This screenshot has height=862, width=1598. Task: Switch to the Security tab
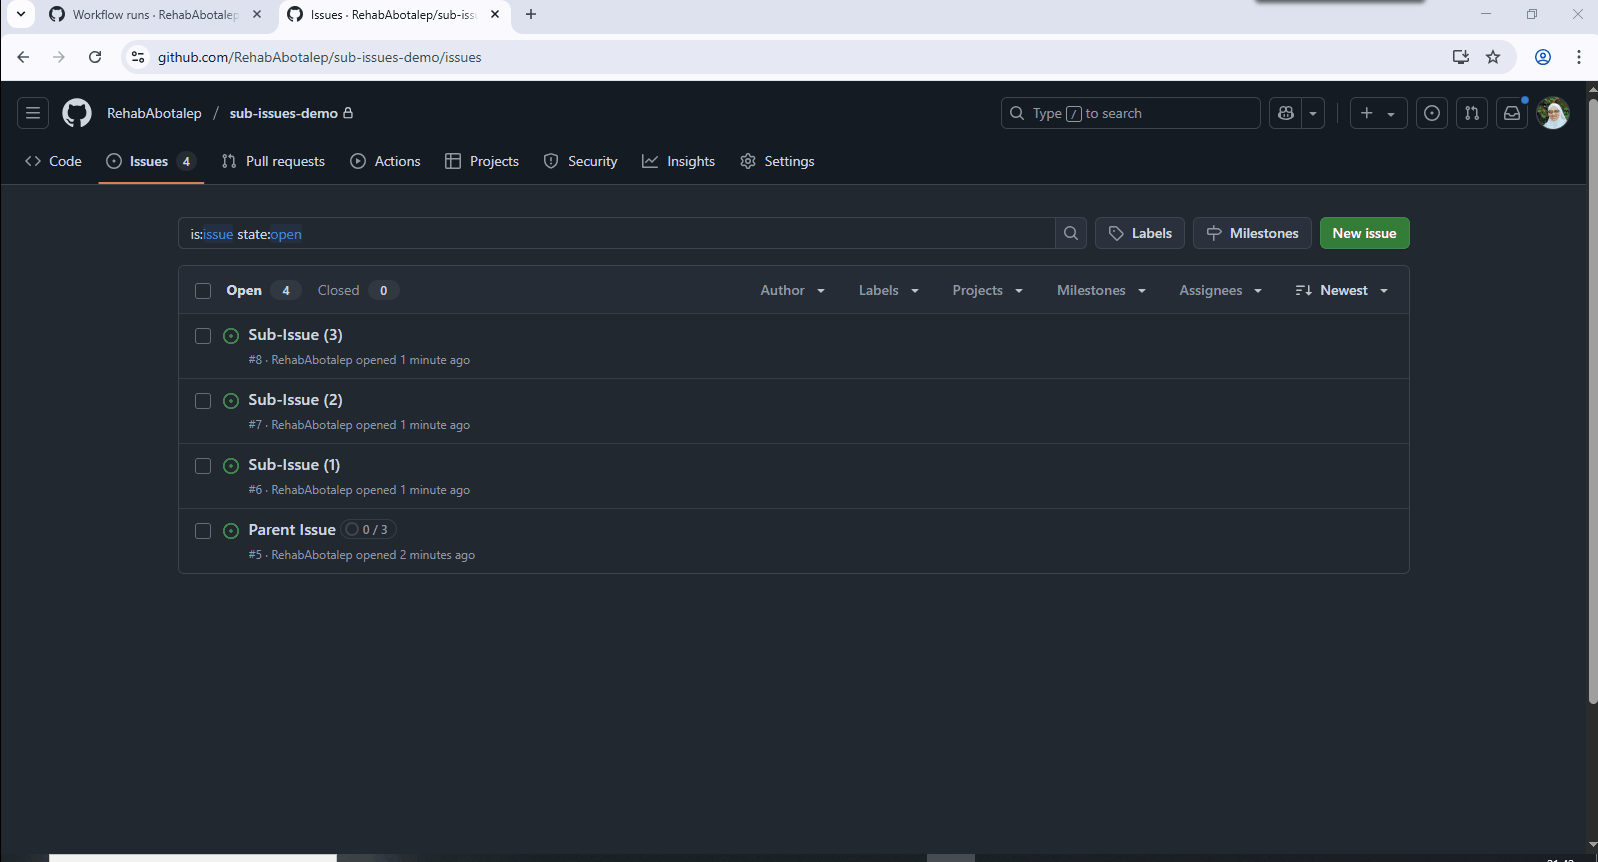[580, 161]
